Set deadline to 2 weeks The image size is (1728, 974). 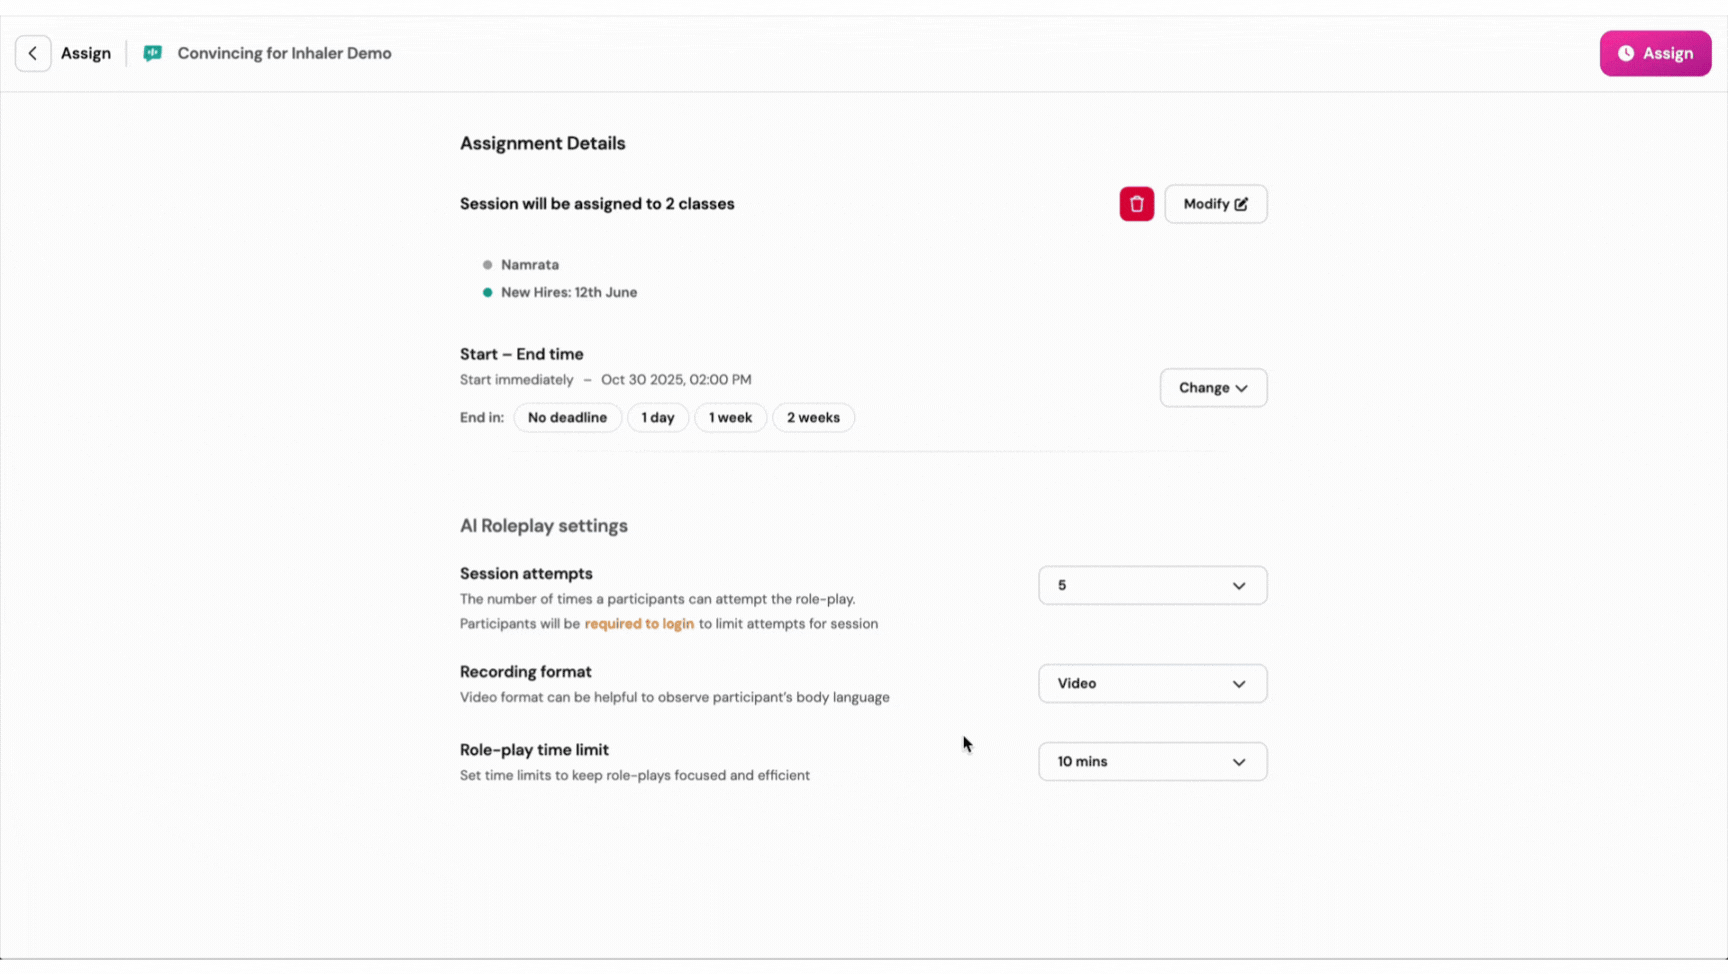coord(813,418)
